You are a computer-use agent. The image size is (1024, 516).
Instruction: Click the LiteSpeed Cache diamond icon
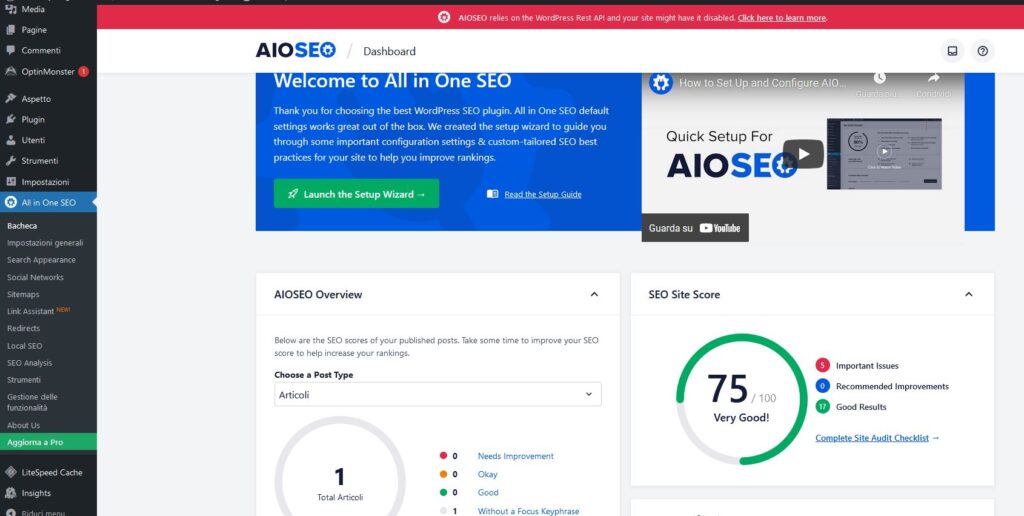tap(10, 472)
